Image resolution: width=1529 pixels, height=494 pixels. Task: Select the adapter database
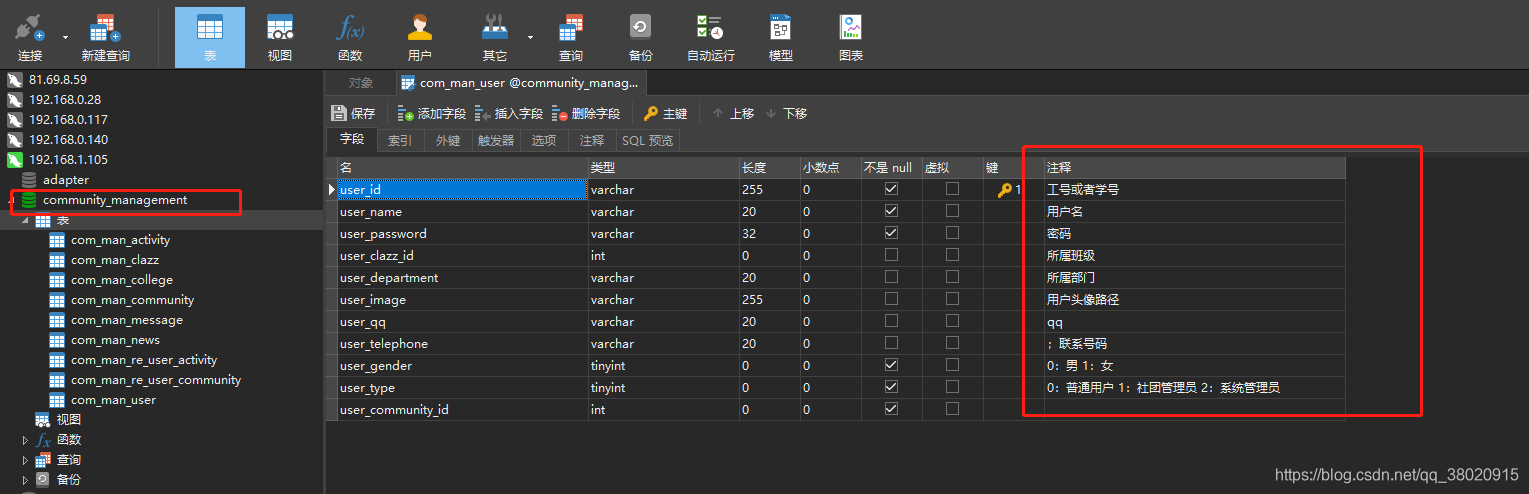[x=65, y=179]
